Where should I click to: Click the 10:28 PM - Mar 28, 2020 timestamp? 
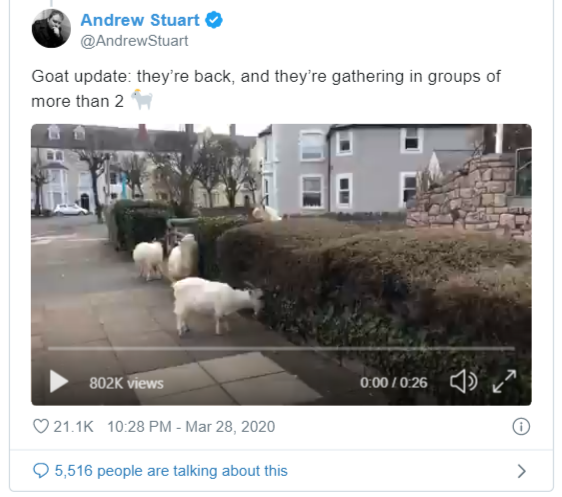[191, 426]
